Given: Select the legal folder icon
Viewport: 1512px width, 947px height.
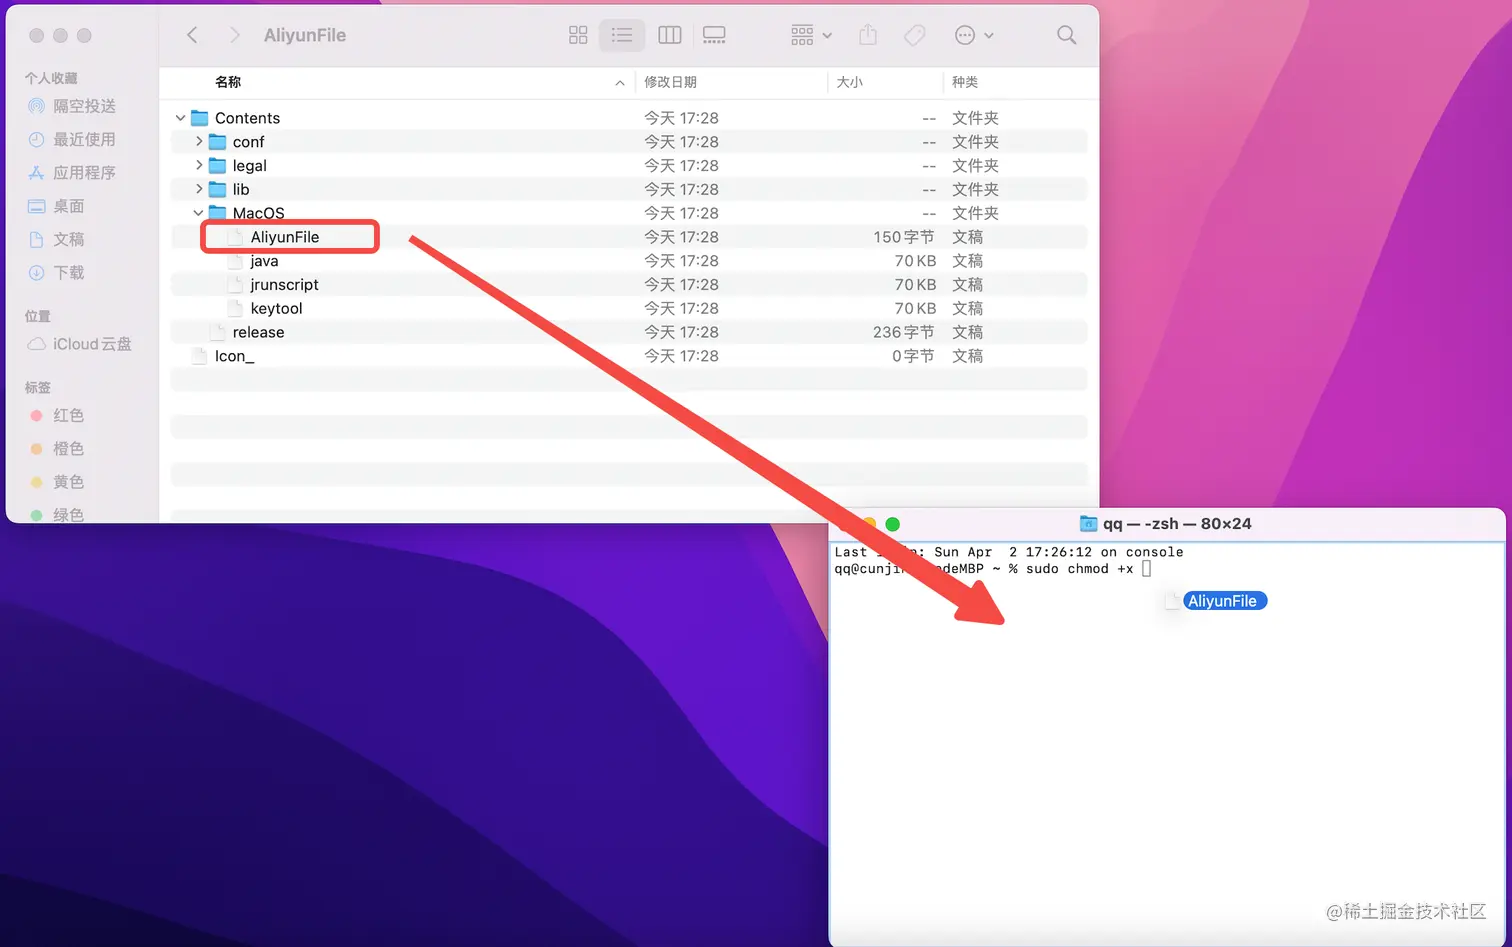Looking at the screenshot, I should tap(217, 166).
